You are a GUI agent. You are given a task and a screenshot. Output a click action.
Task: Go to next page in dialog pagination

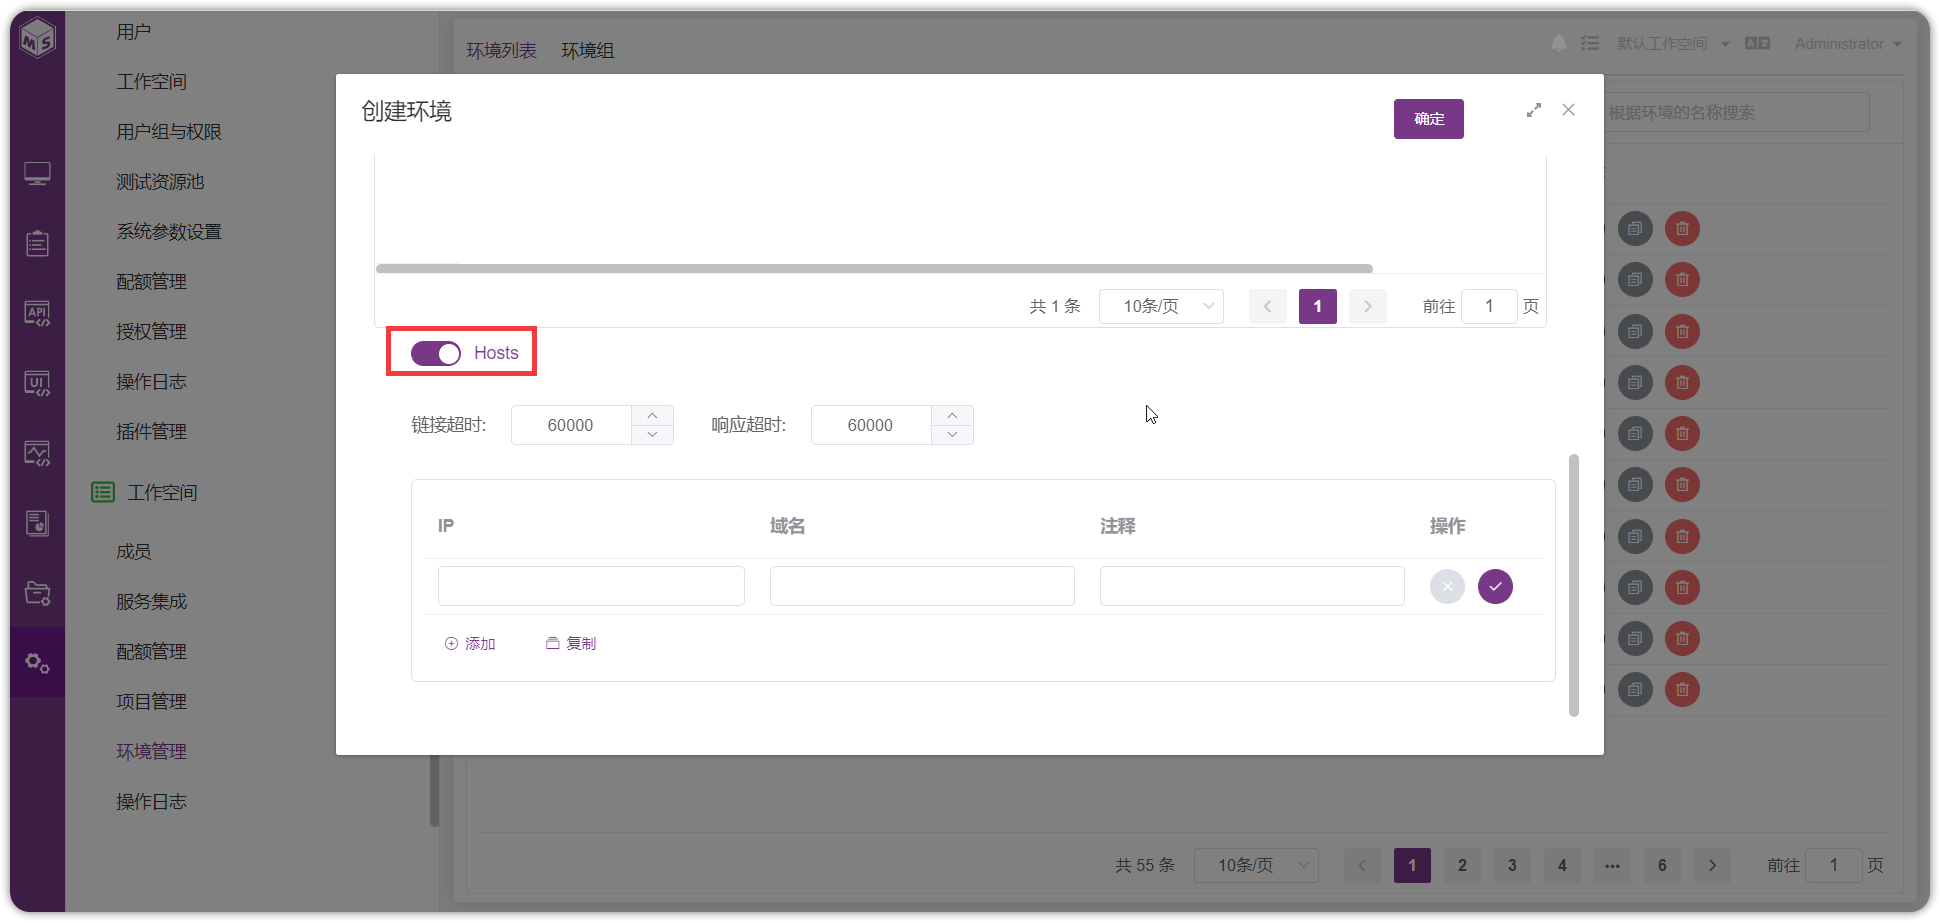coord(1367,306)
